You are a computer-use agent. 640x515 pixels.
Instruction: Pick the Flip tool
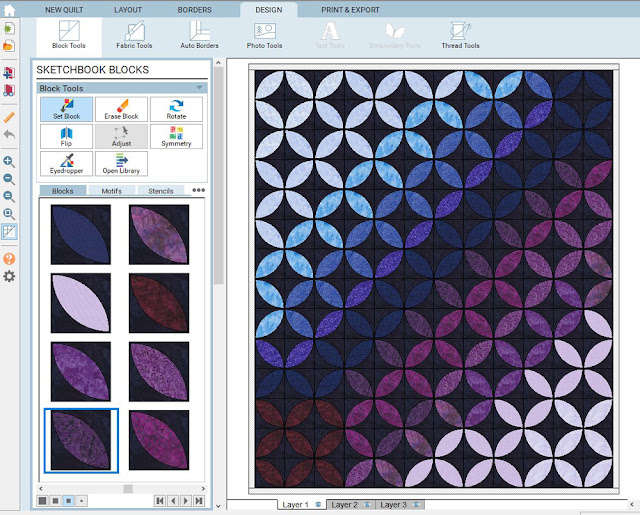click(67, 137)
